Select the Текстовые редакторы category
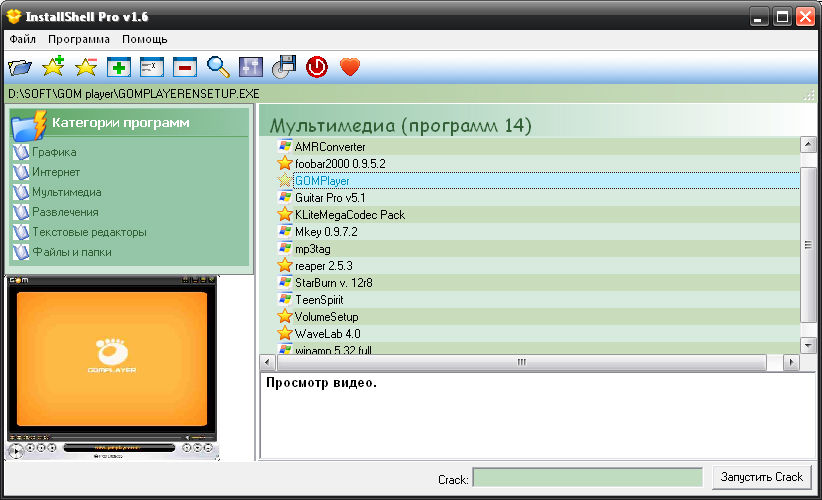 [89, 232]
